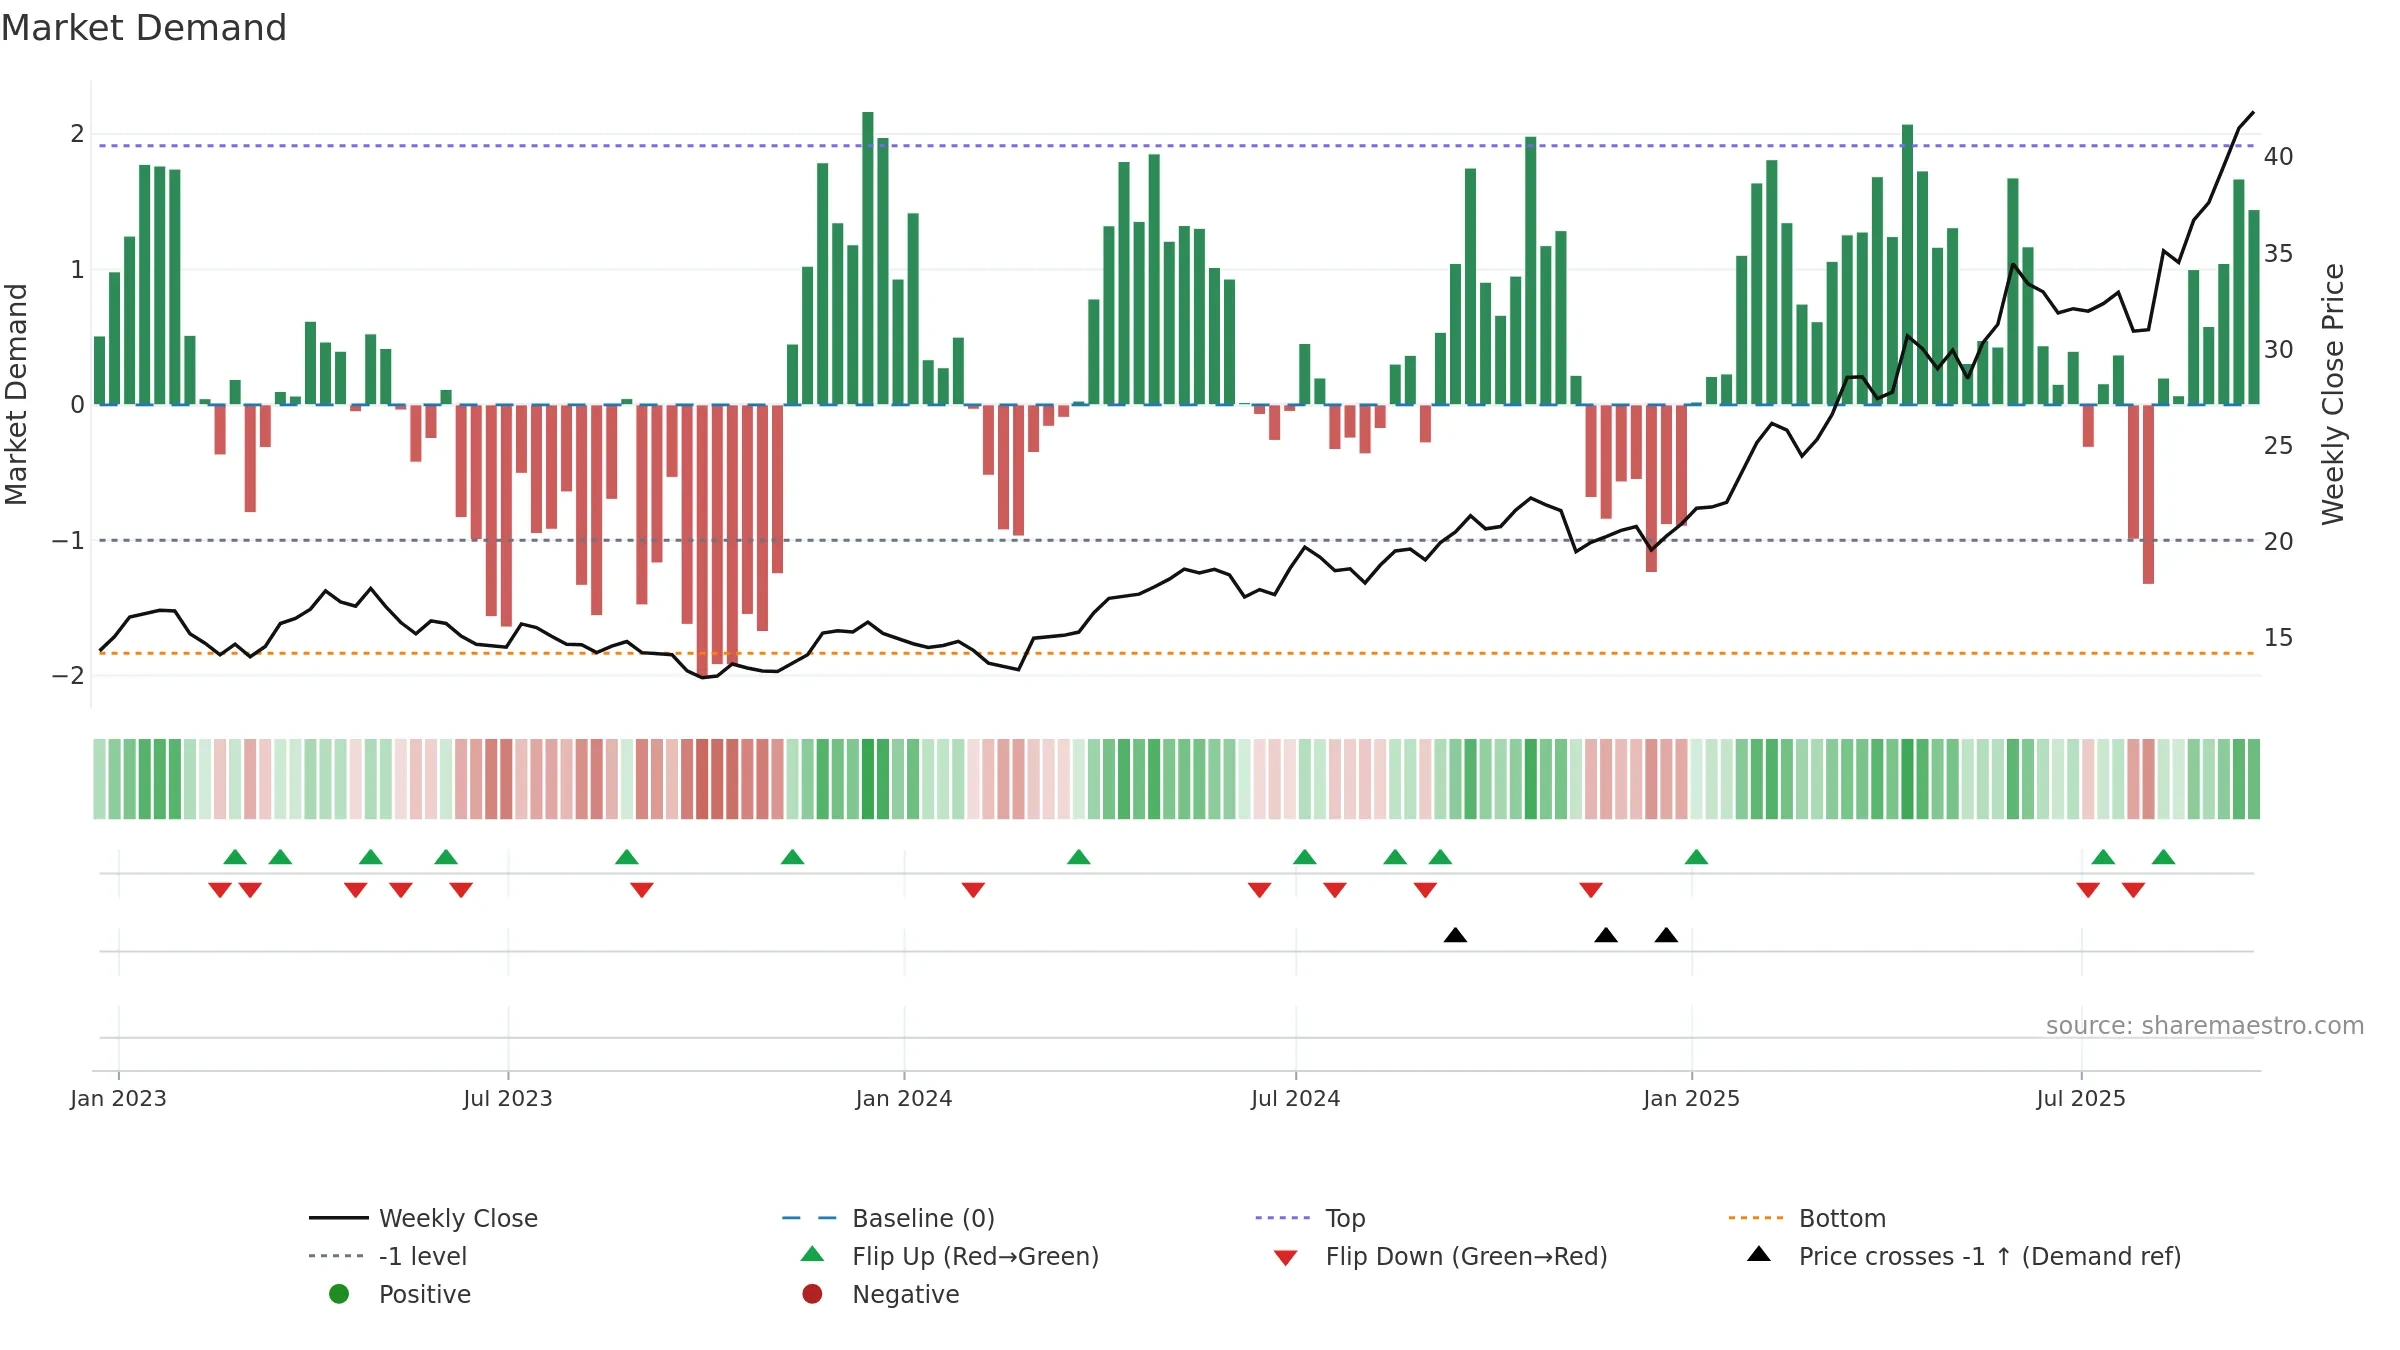Click the Jan 2025 axis label
This screenshot has height=1350, width=2400.
[x=1692, y=1099]
